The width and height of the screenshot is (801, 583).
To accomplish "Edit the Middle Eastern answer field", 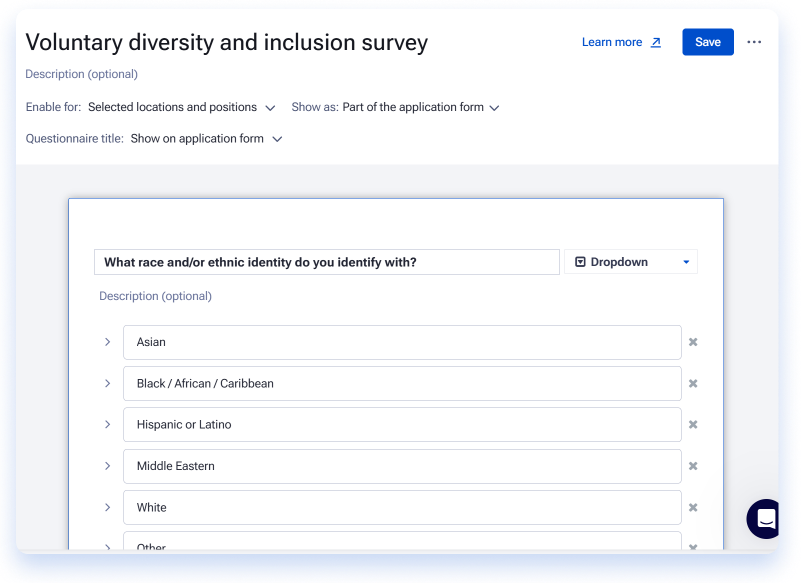I will tap(402, 467).
